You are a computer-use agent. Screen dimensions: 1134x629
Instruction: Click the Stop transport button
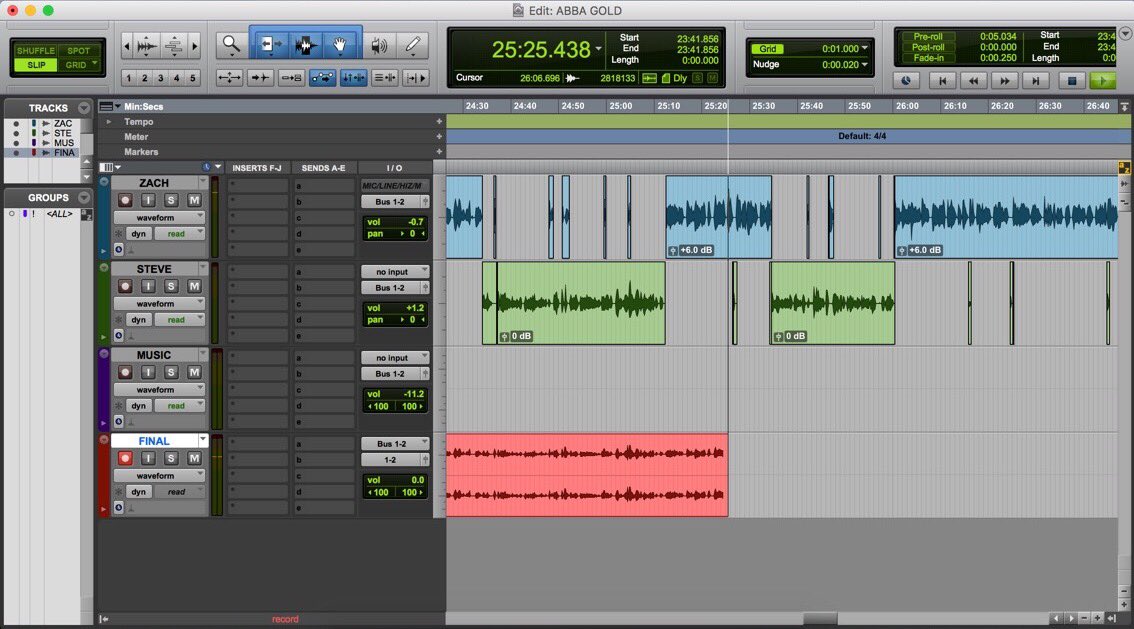1072,81
